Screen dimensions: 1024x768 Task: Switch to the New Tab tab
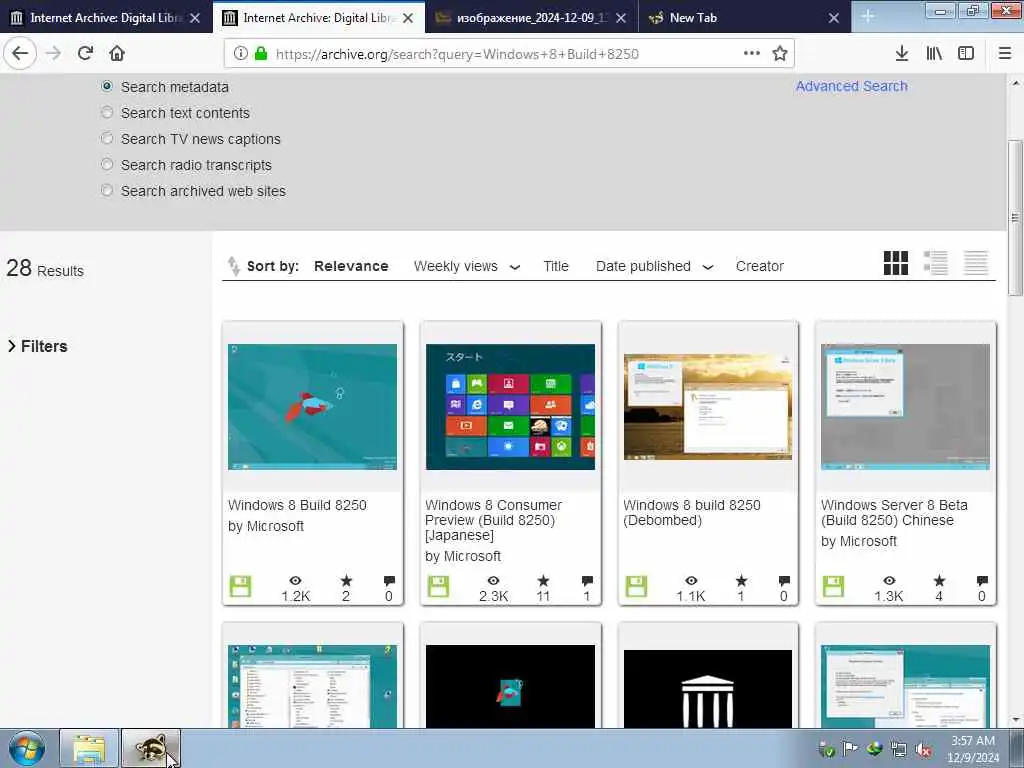coord(744,18)
